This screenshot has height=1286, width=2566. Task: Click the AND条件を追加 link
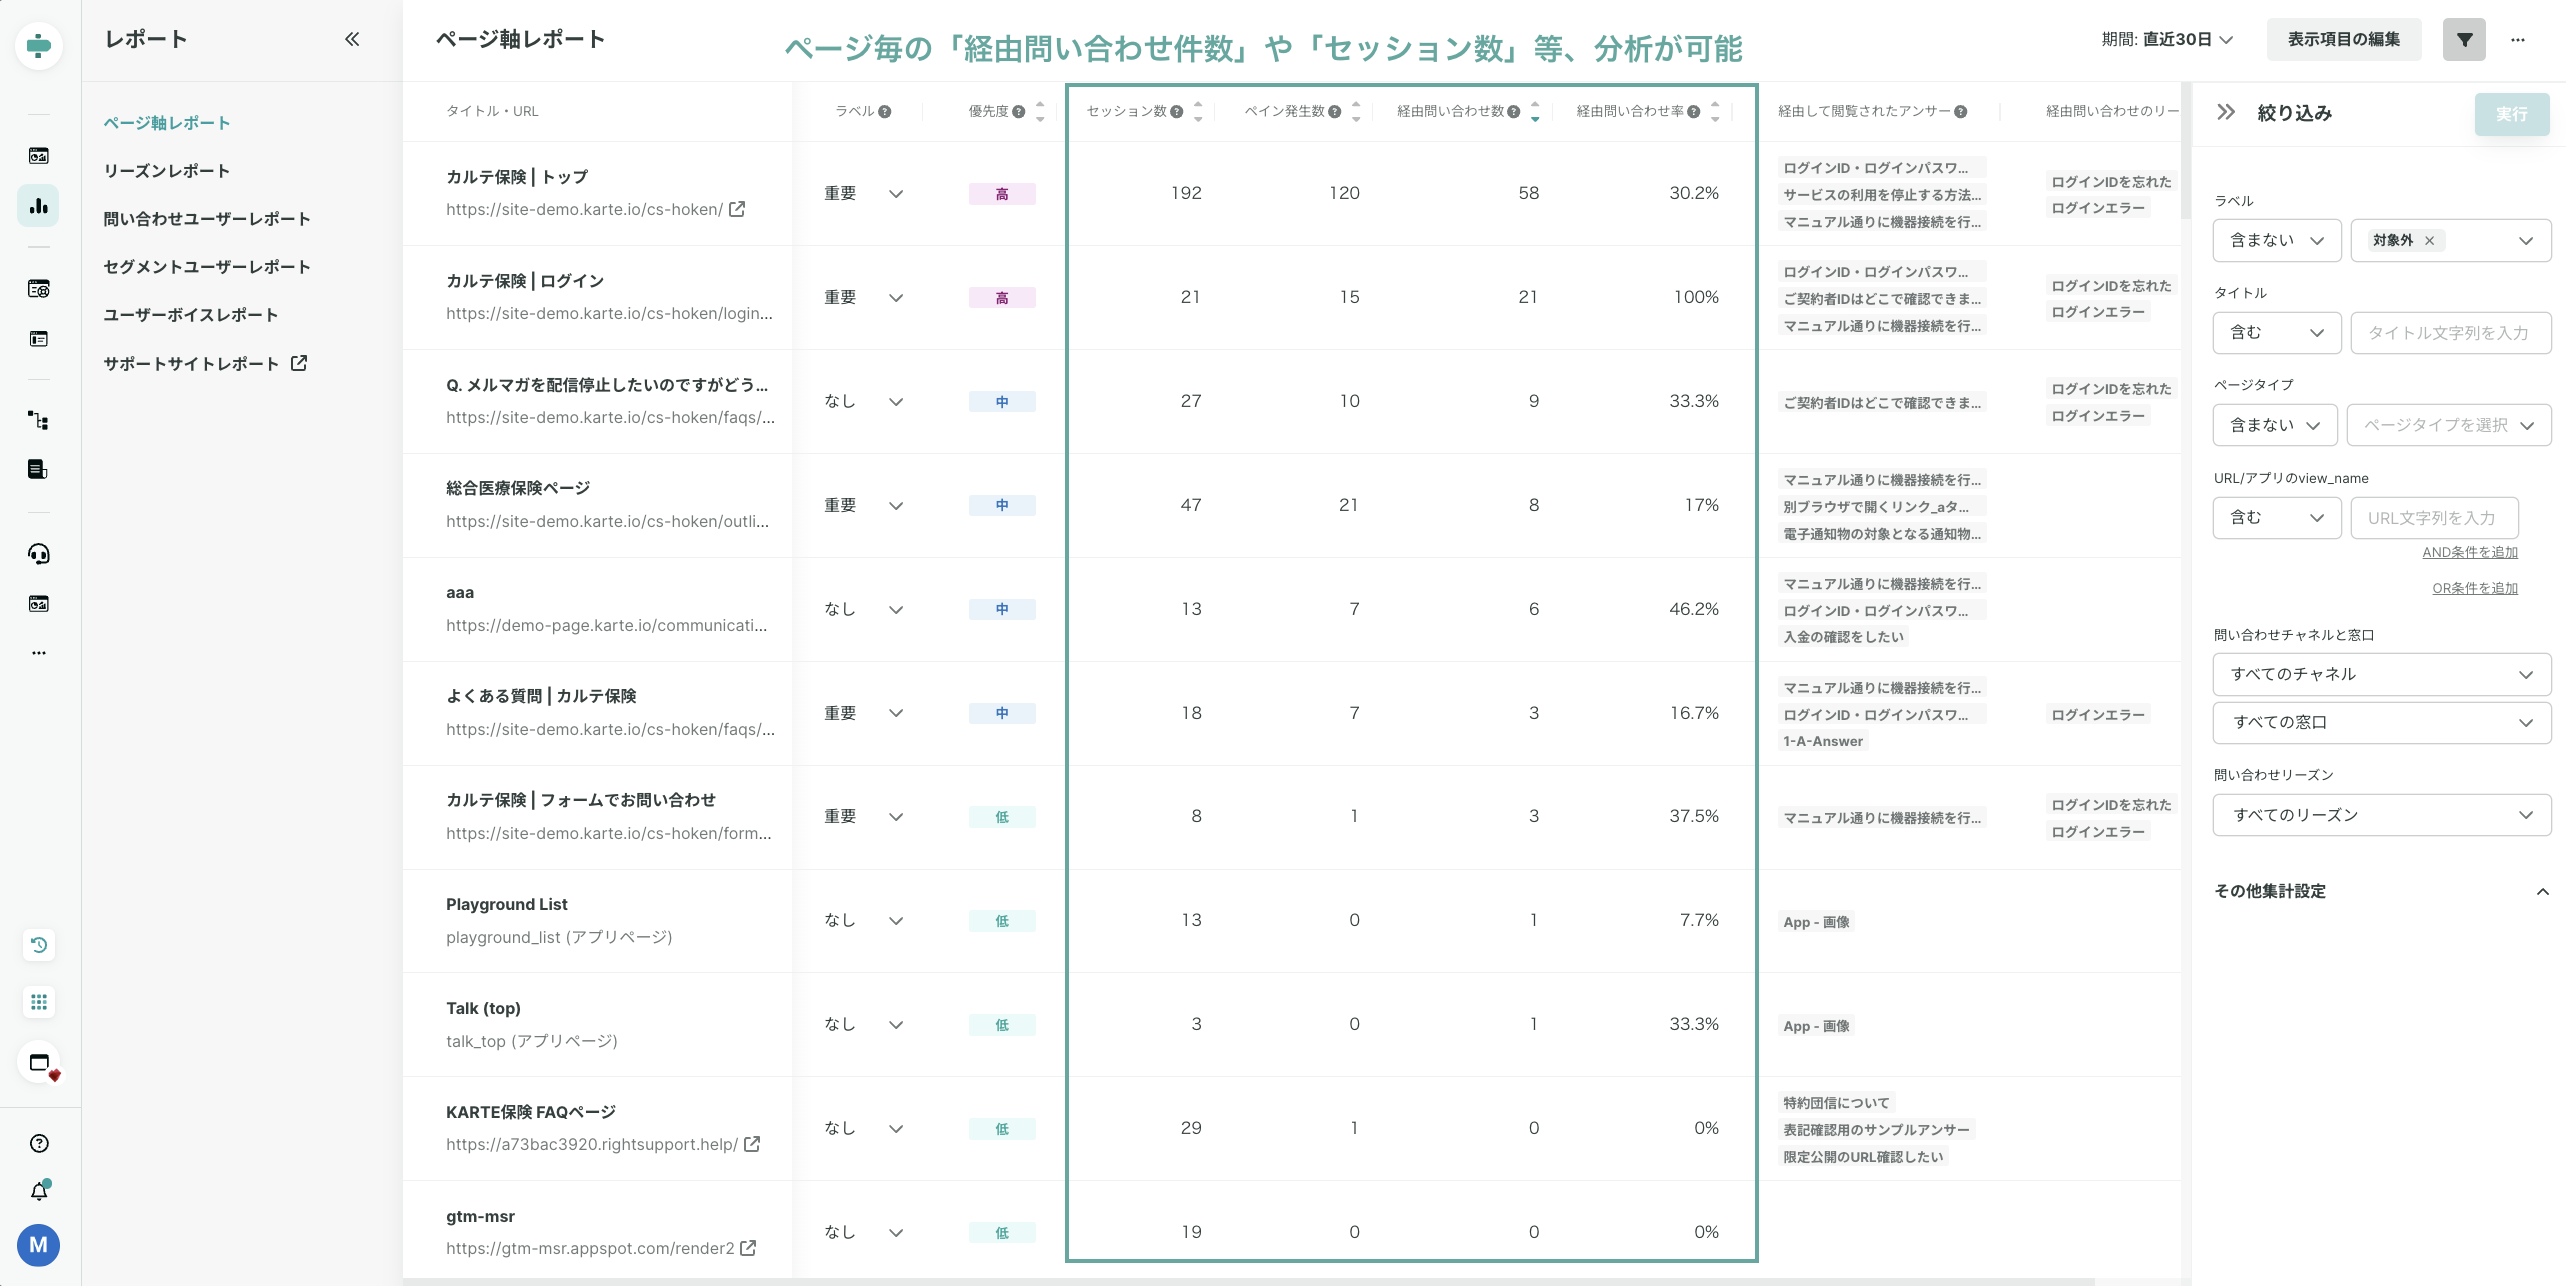click(2470, 552)
